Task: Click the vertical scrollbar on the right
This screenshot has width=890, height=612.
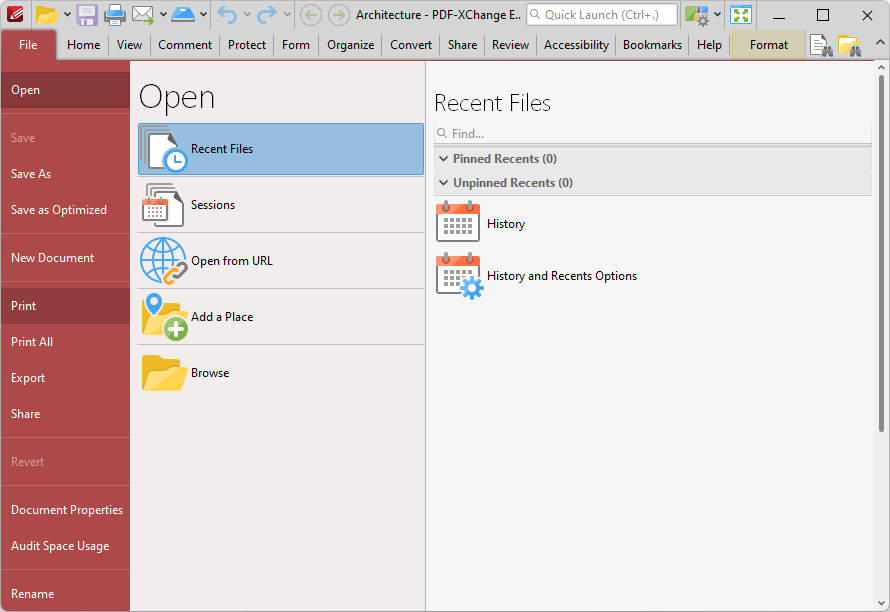Action: tap(881, 253)
